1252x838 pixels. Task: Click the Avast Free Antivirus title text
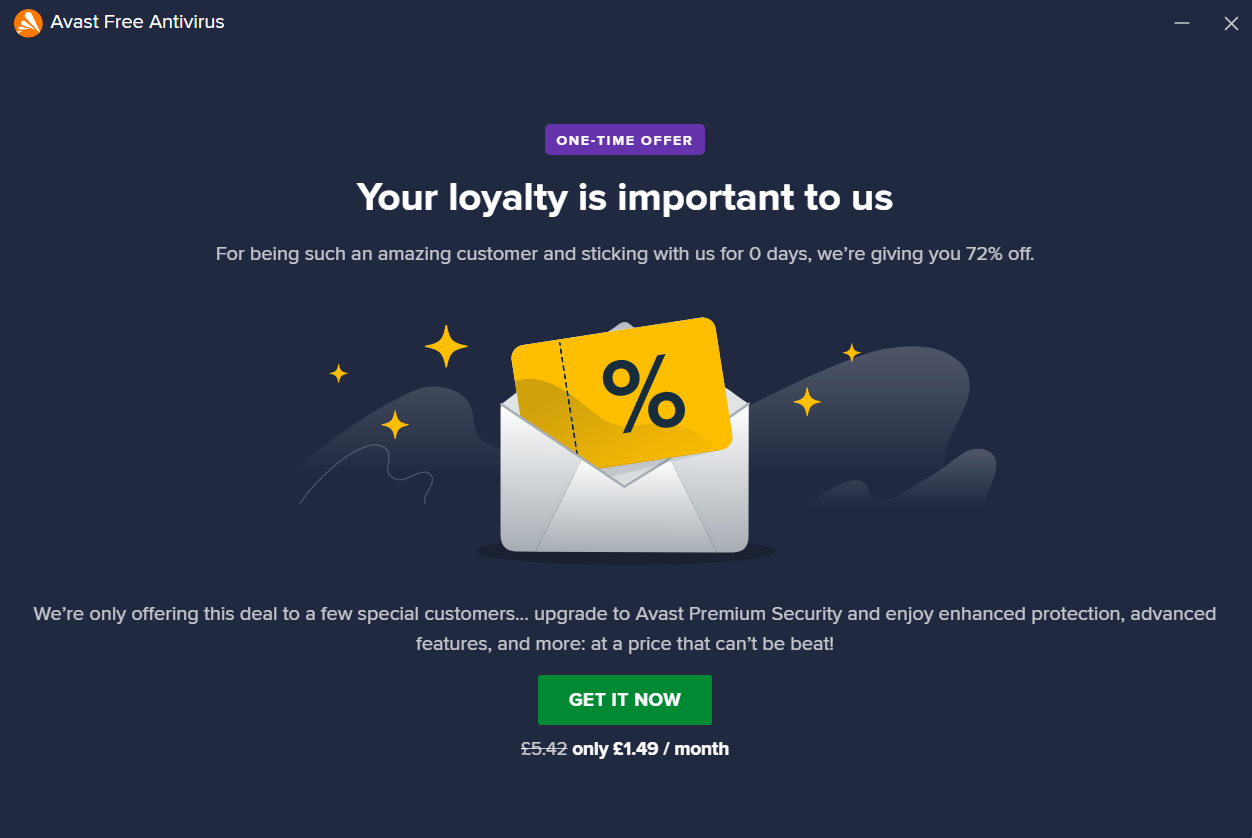click(138, 22)
